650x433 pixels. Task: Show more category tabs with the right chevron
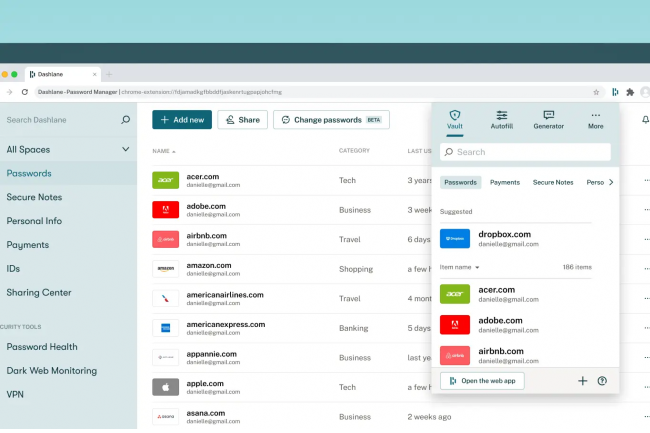(611, 182)
